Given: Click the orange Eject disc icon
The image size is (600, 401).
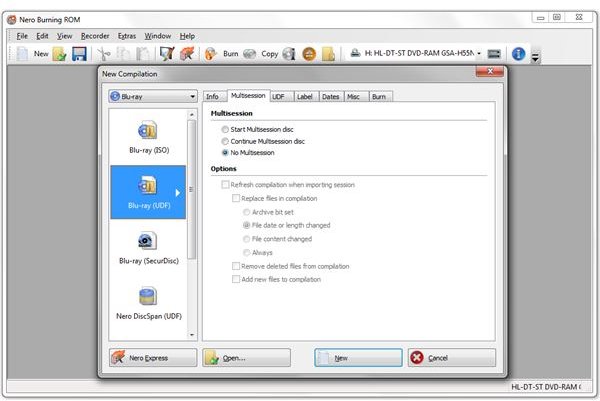Looking at the screenshot, I should (x=309, y=54).
